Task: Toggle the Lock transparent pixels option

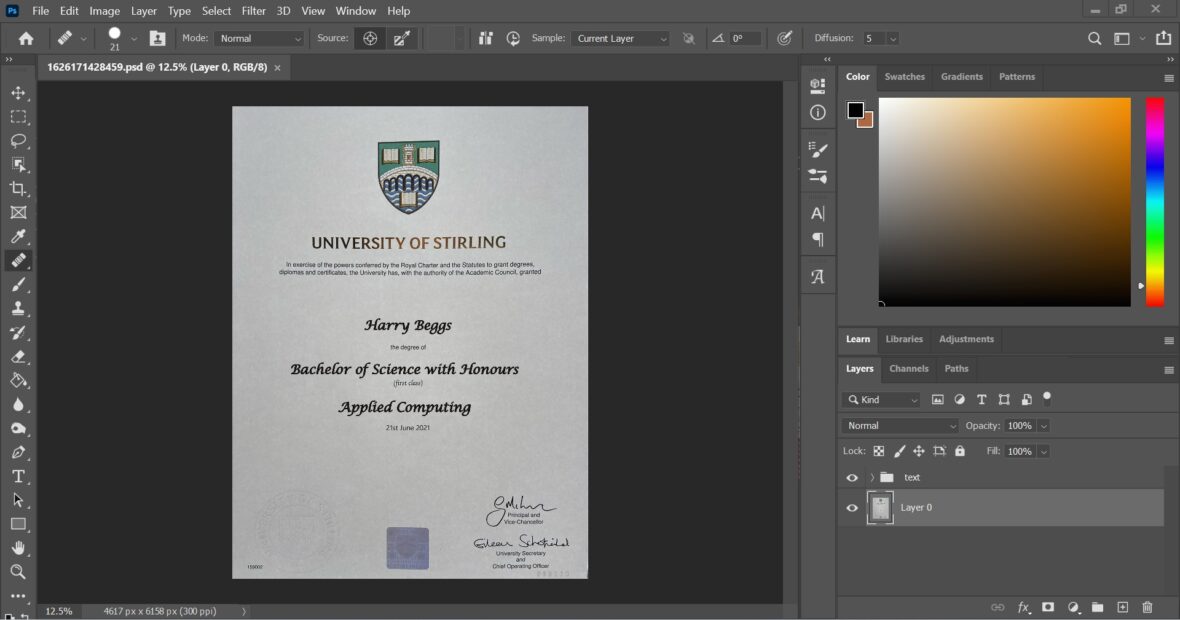Action: point(877,451)
